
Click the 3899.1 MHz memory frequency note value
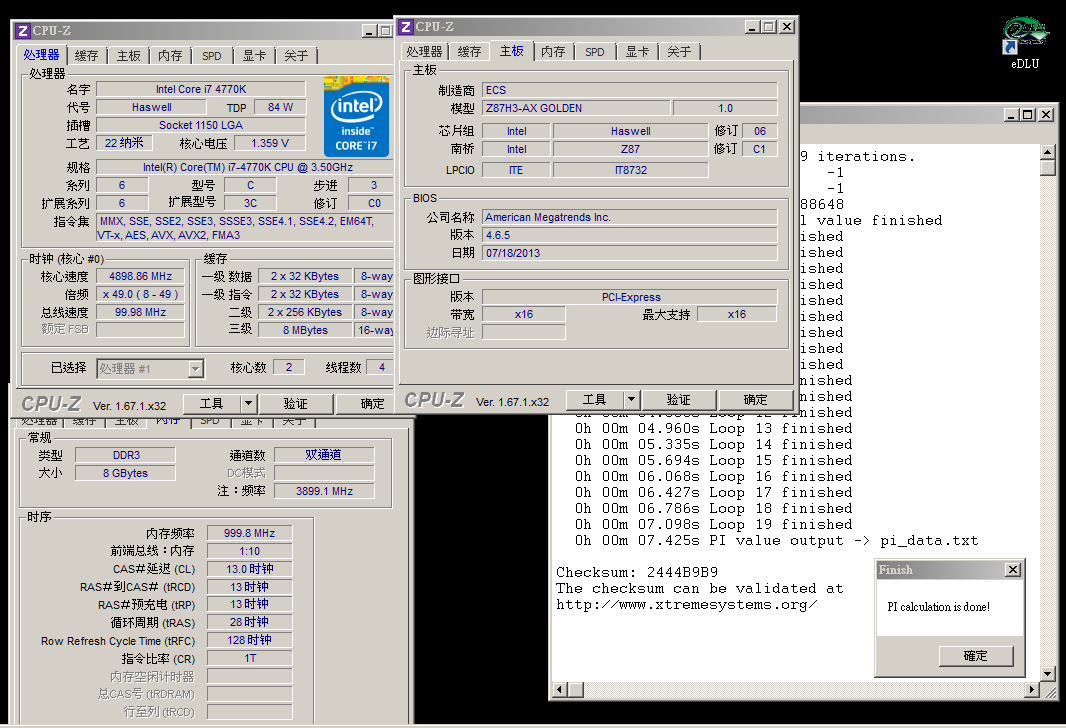tap(324, 491)
